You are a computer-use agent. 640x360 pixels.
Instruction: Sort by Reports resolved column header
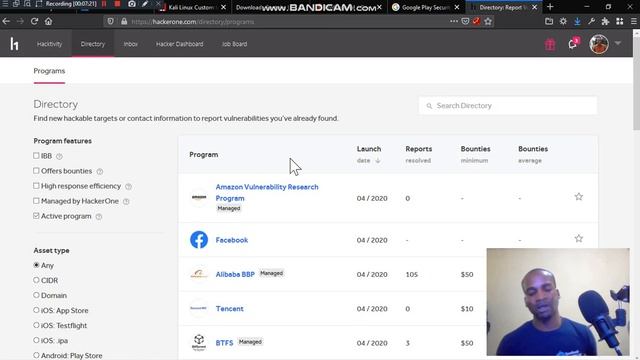click(418, 154)
